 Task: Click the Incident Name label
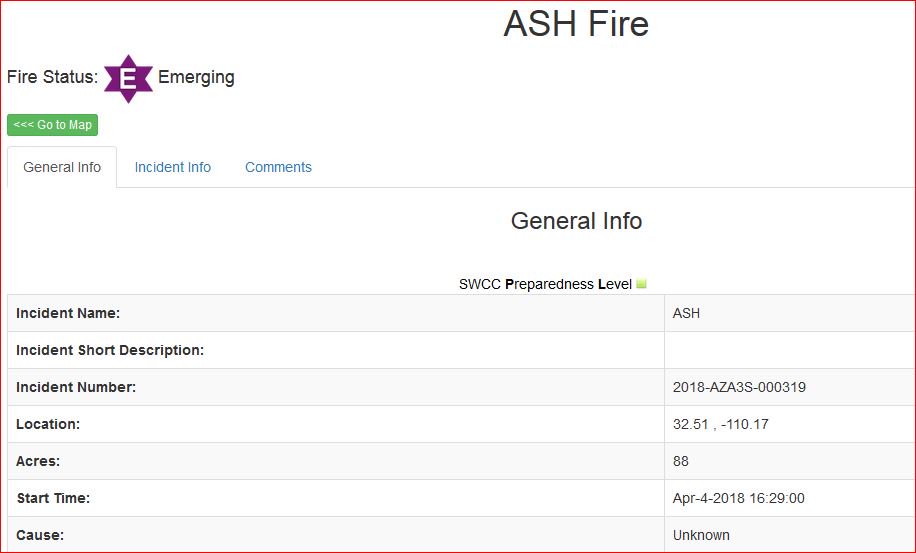coord(68,313)
